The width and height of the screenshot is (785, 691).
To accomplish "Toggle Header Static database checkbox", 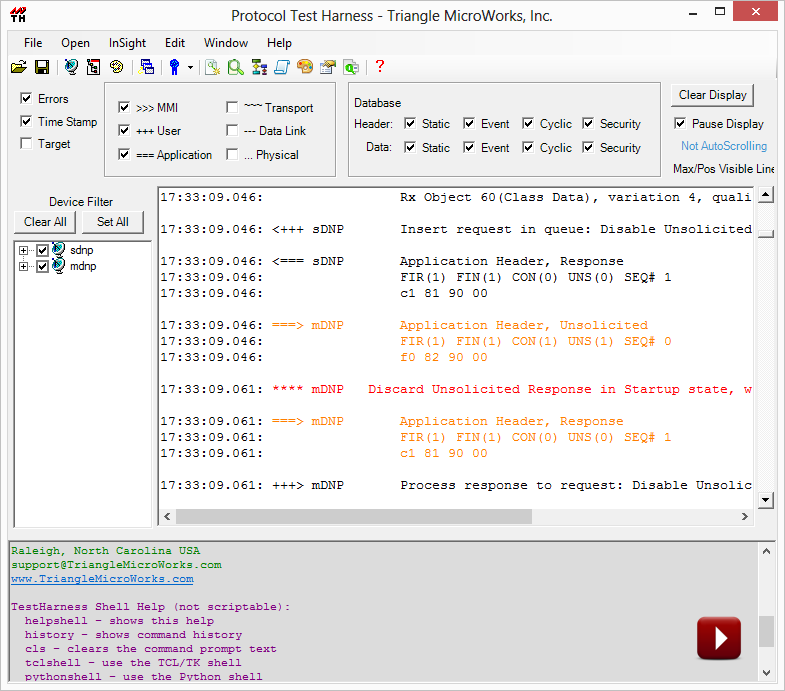I will [x=410, y=123].
